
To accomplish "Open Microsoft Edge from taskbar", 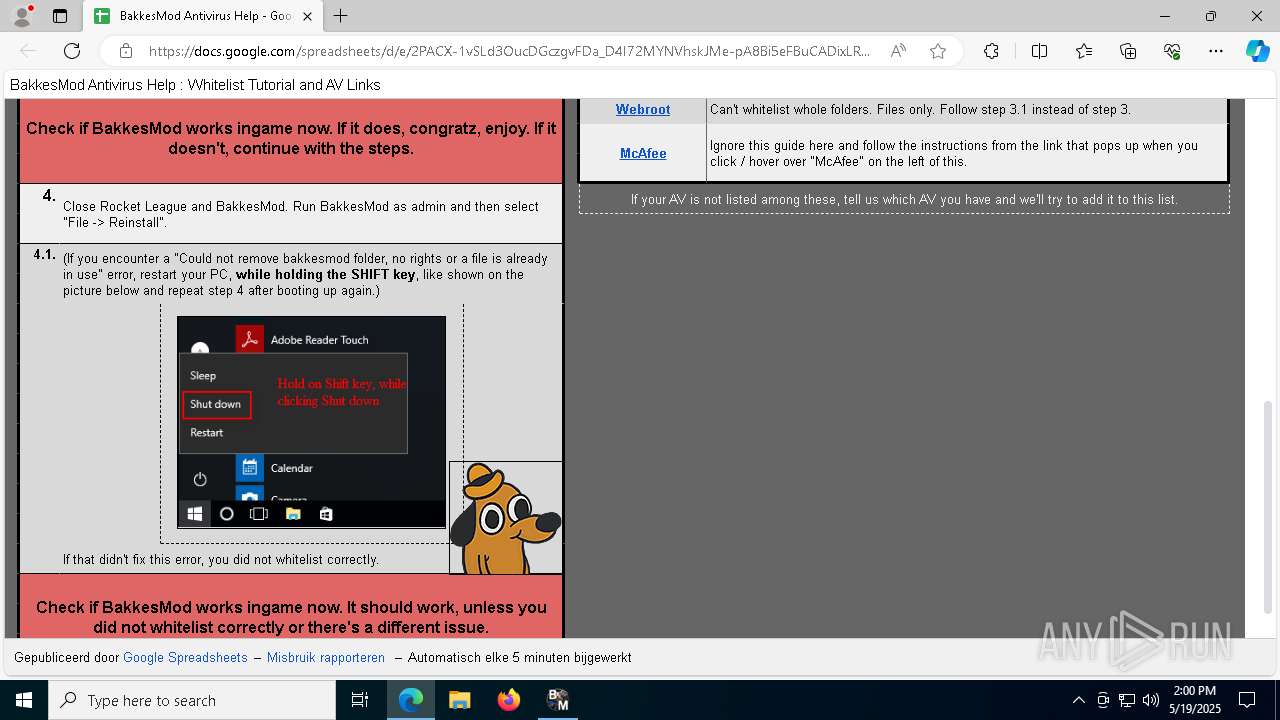I will coord(411,700).
